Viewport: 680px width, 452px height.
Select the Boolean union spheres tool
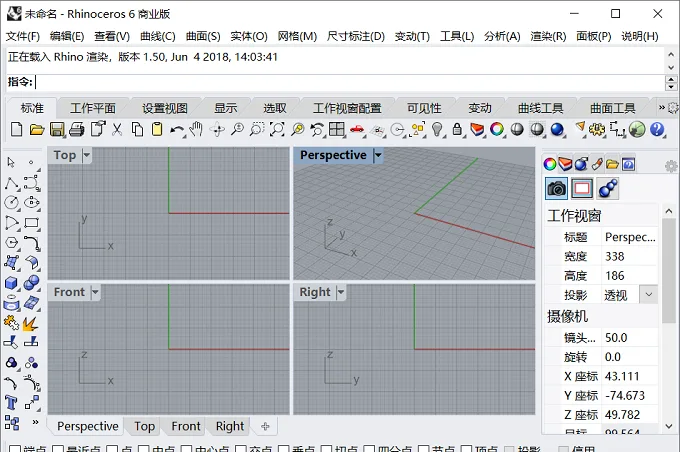[32, 283]
